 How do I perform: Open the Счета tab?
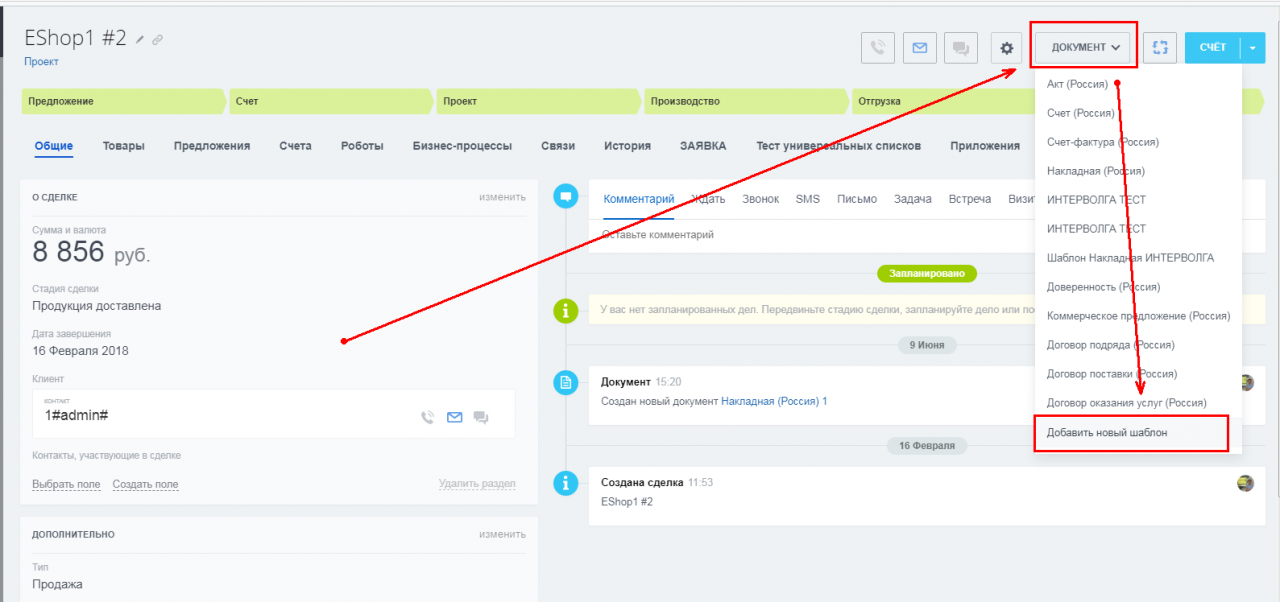pyautogui.click(x=295, y=146)
